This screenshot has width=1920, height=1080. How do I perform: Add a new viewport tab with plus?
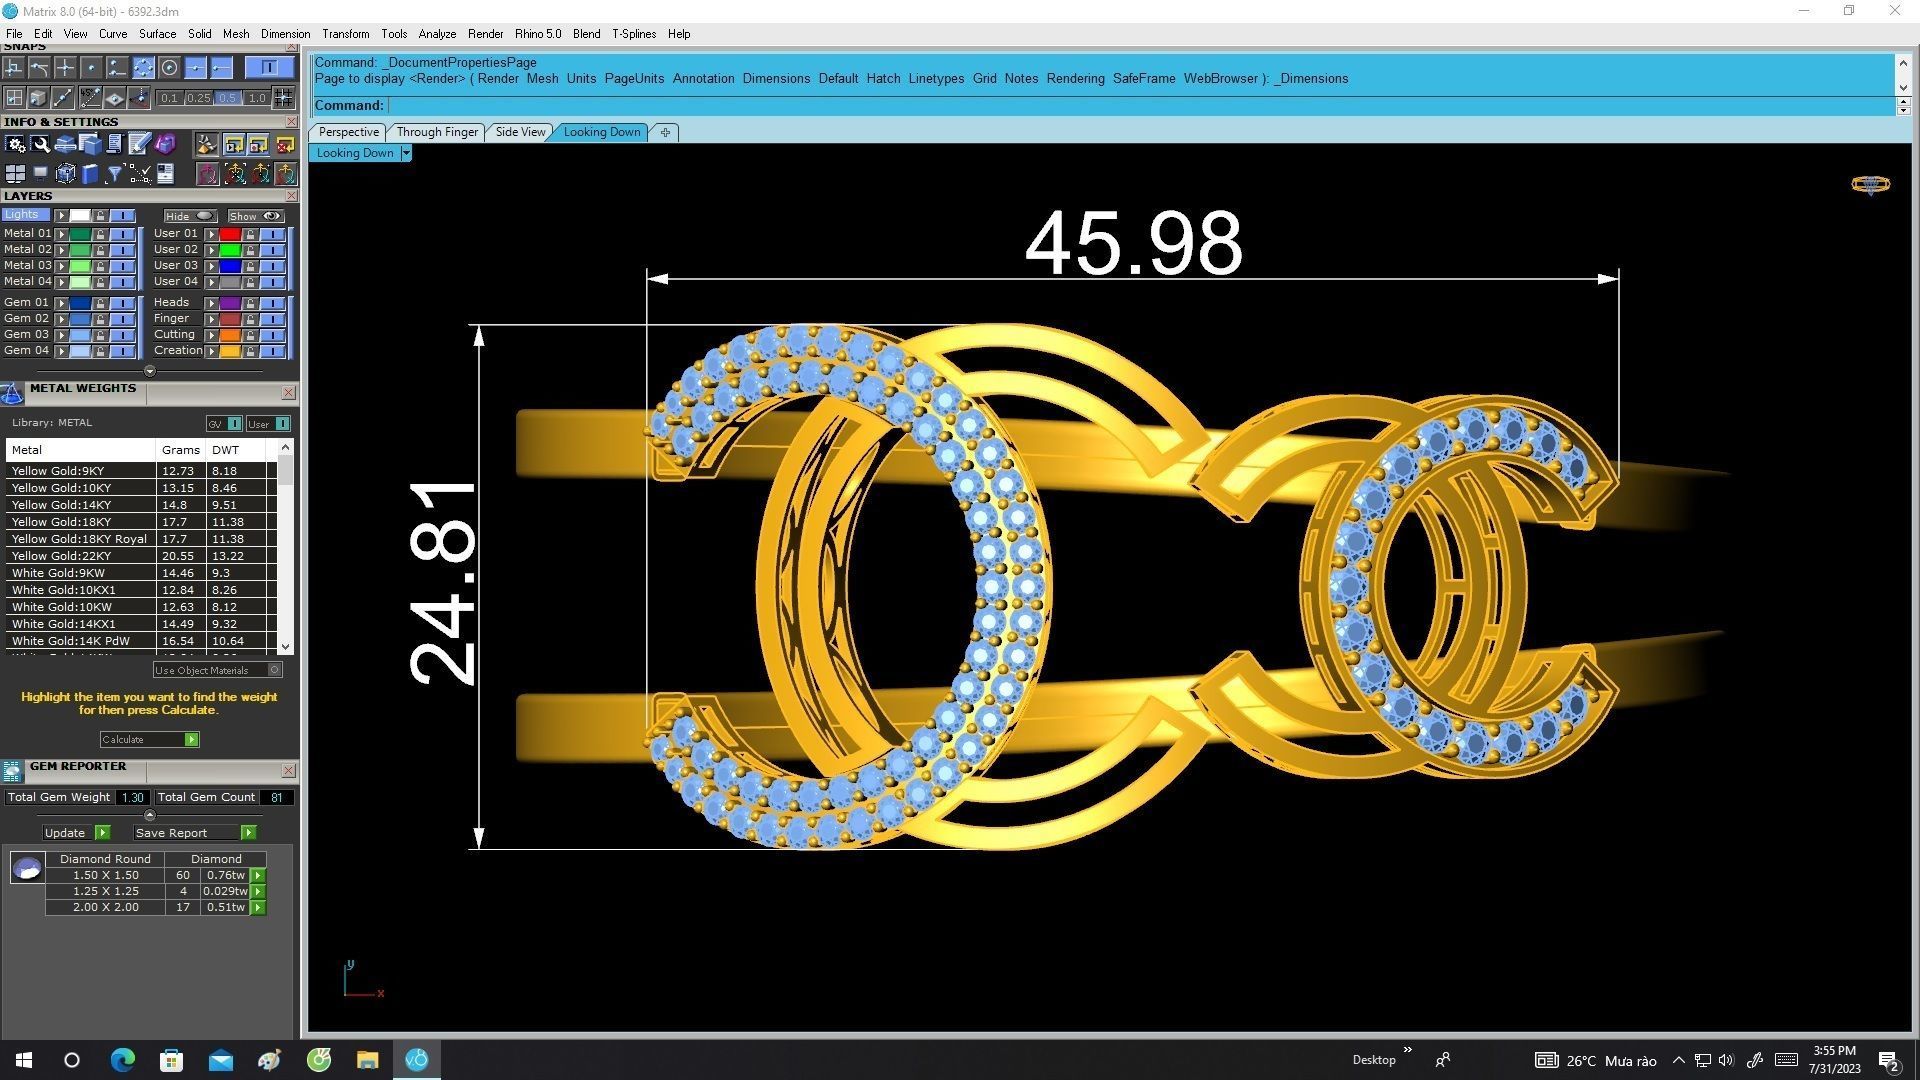[665, 132]
